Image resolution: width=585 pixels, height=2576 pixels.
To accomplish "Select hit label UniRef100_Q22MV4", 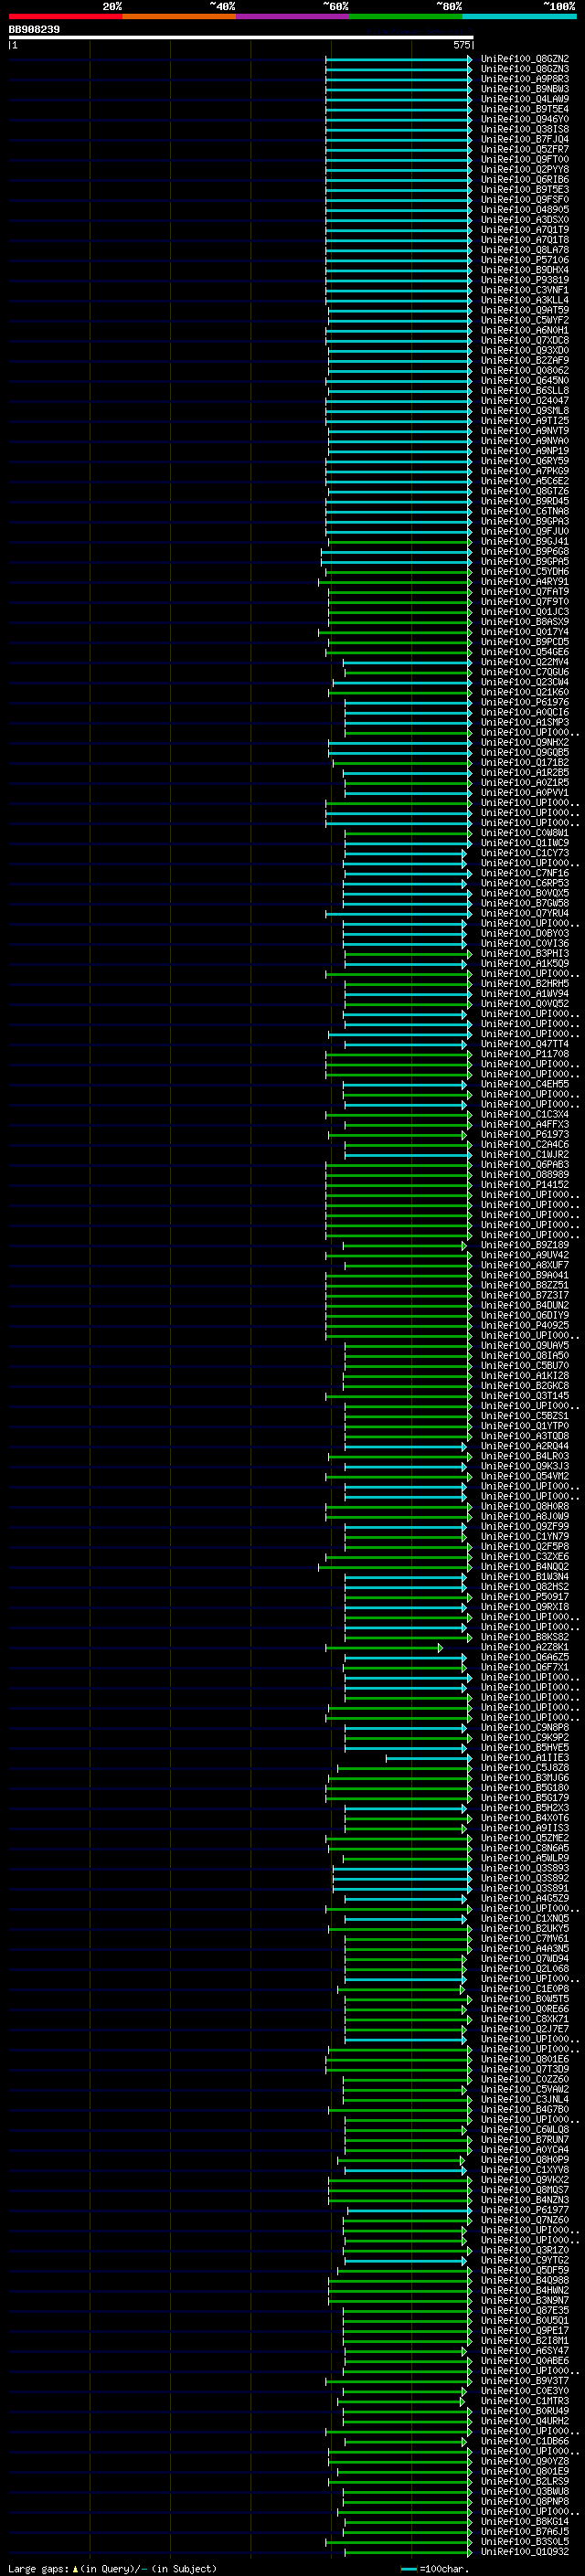I will pyautogui.click(x=525, y=662).
